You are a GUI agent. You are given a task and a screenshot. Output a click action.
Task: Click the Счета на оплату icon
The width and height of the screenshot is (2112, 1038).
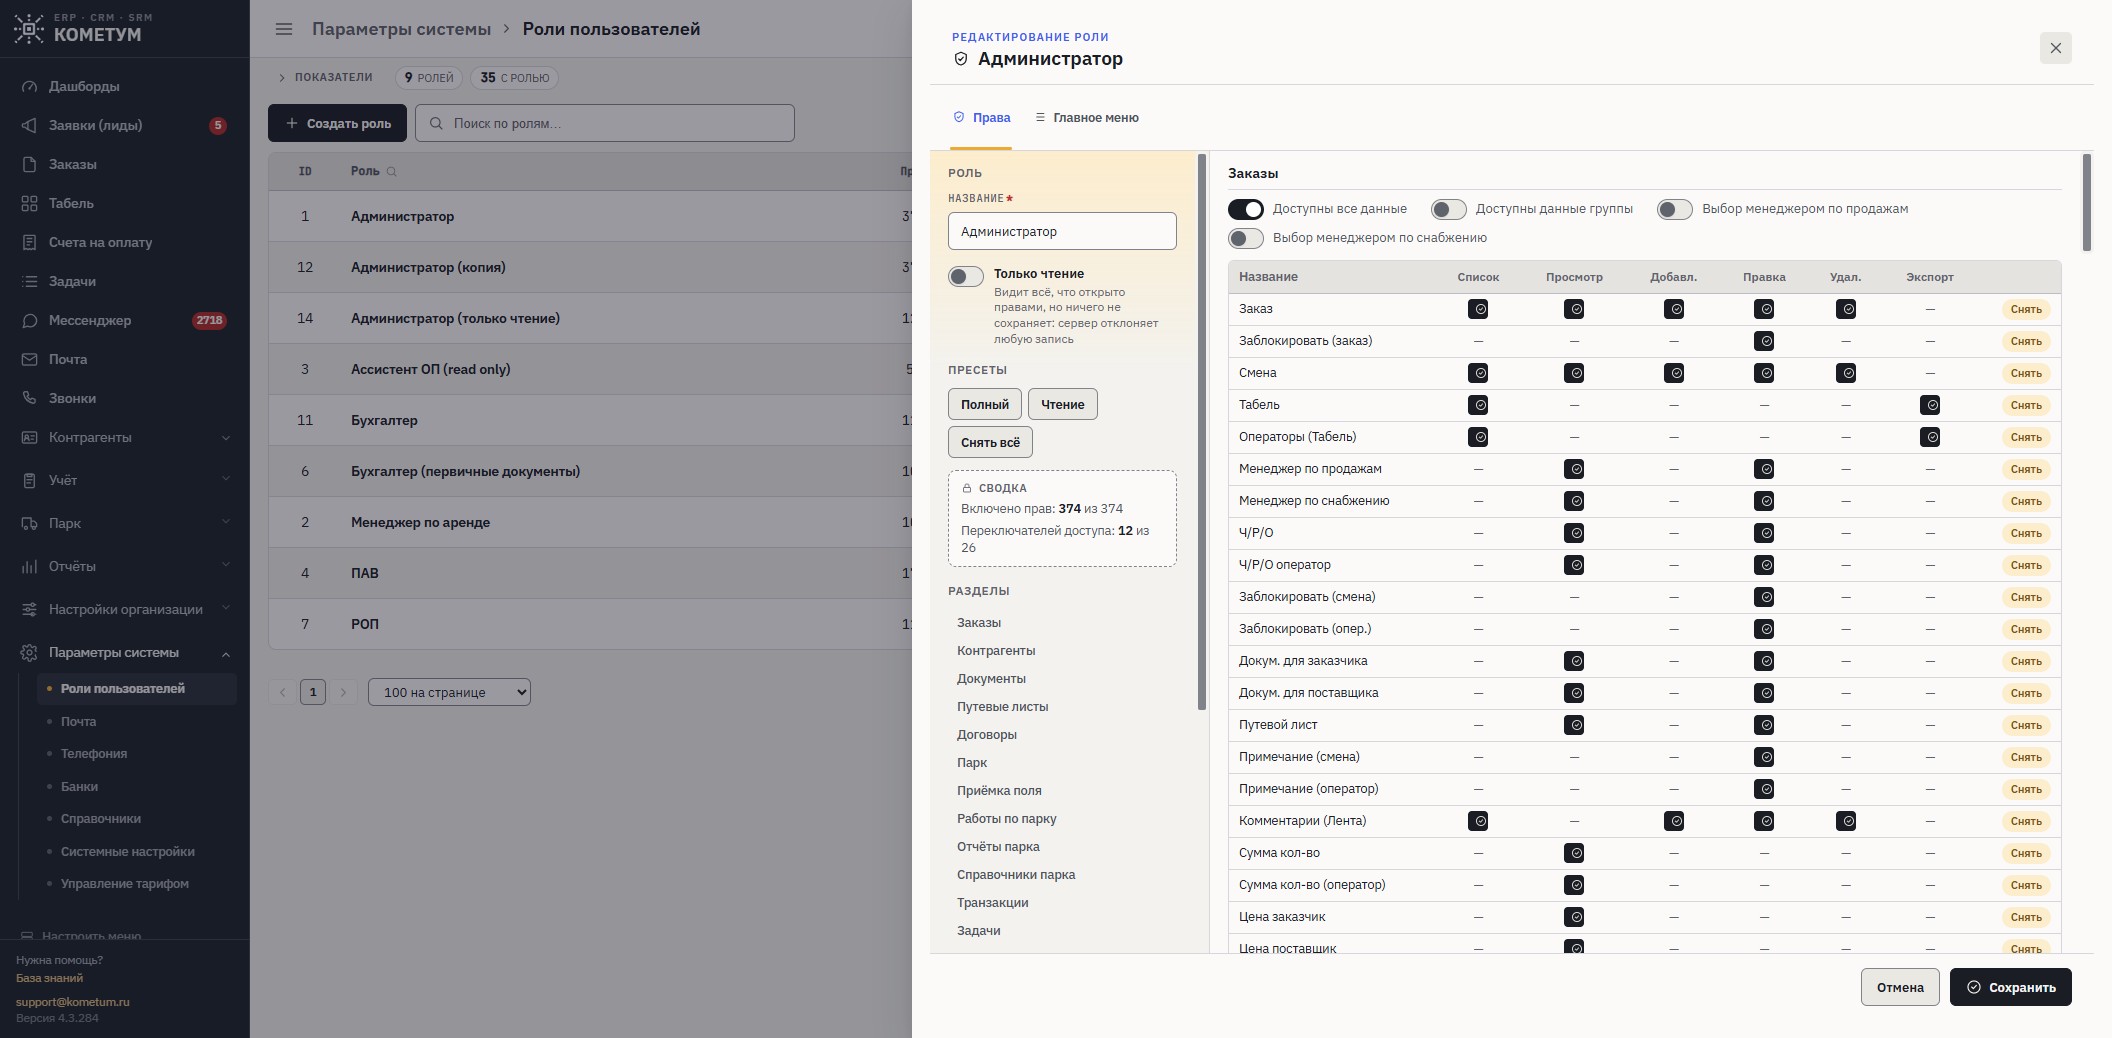pyautogui.click(x=30, y=242)
